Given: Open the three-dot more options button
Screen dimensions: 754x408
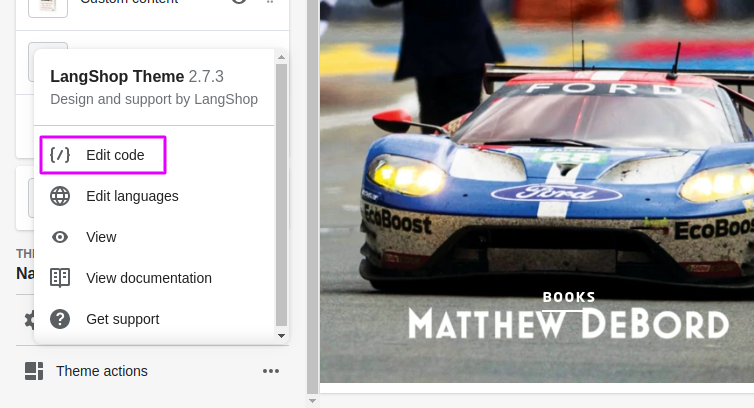Looking at the screenshot, I should 271,371.
